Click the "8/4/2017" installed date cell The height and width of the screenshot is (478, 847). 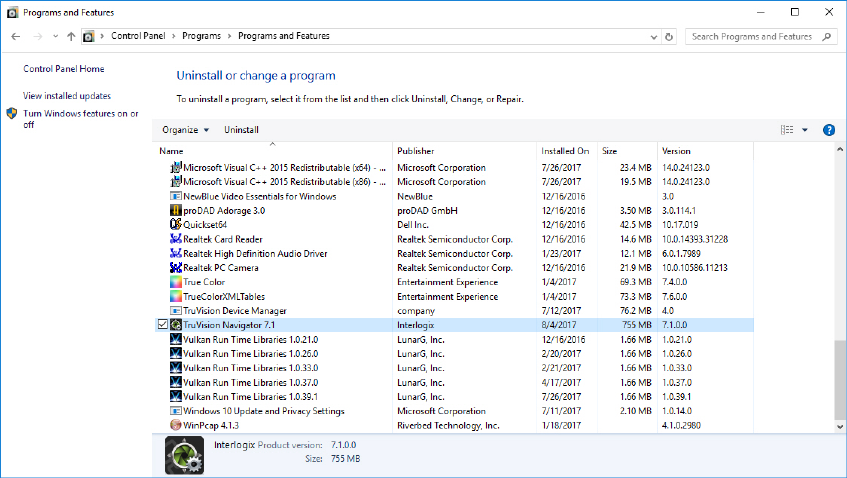coord(559,325)
